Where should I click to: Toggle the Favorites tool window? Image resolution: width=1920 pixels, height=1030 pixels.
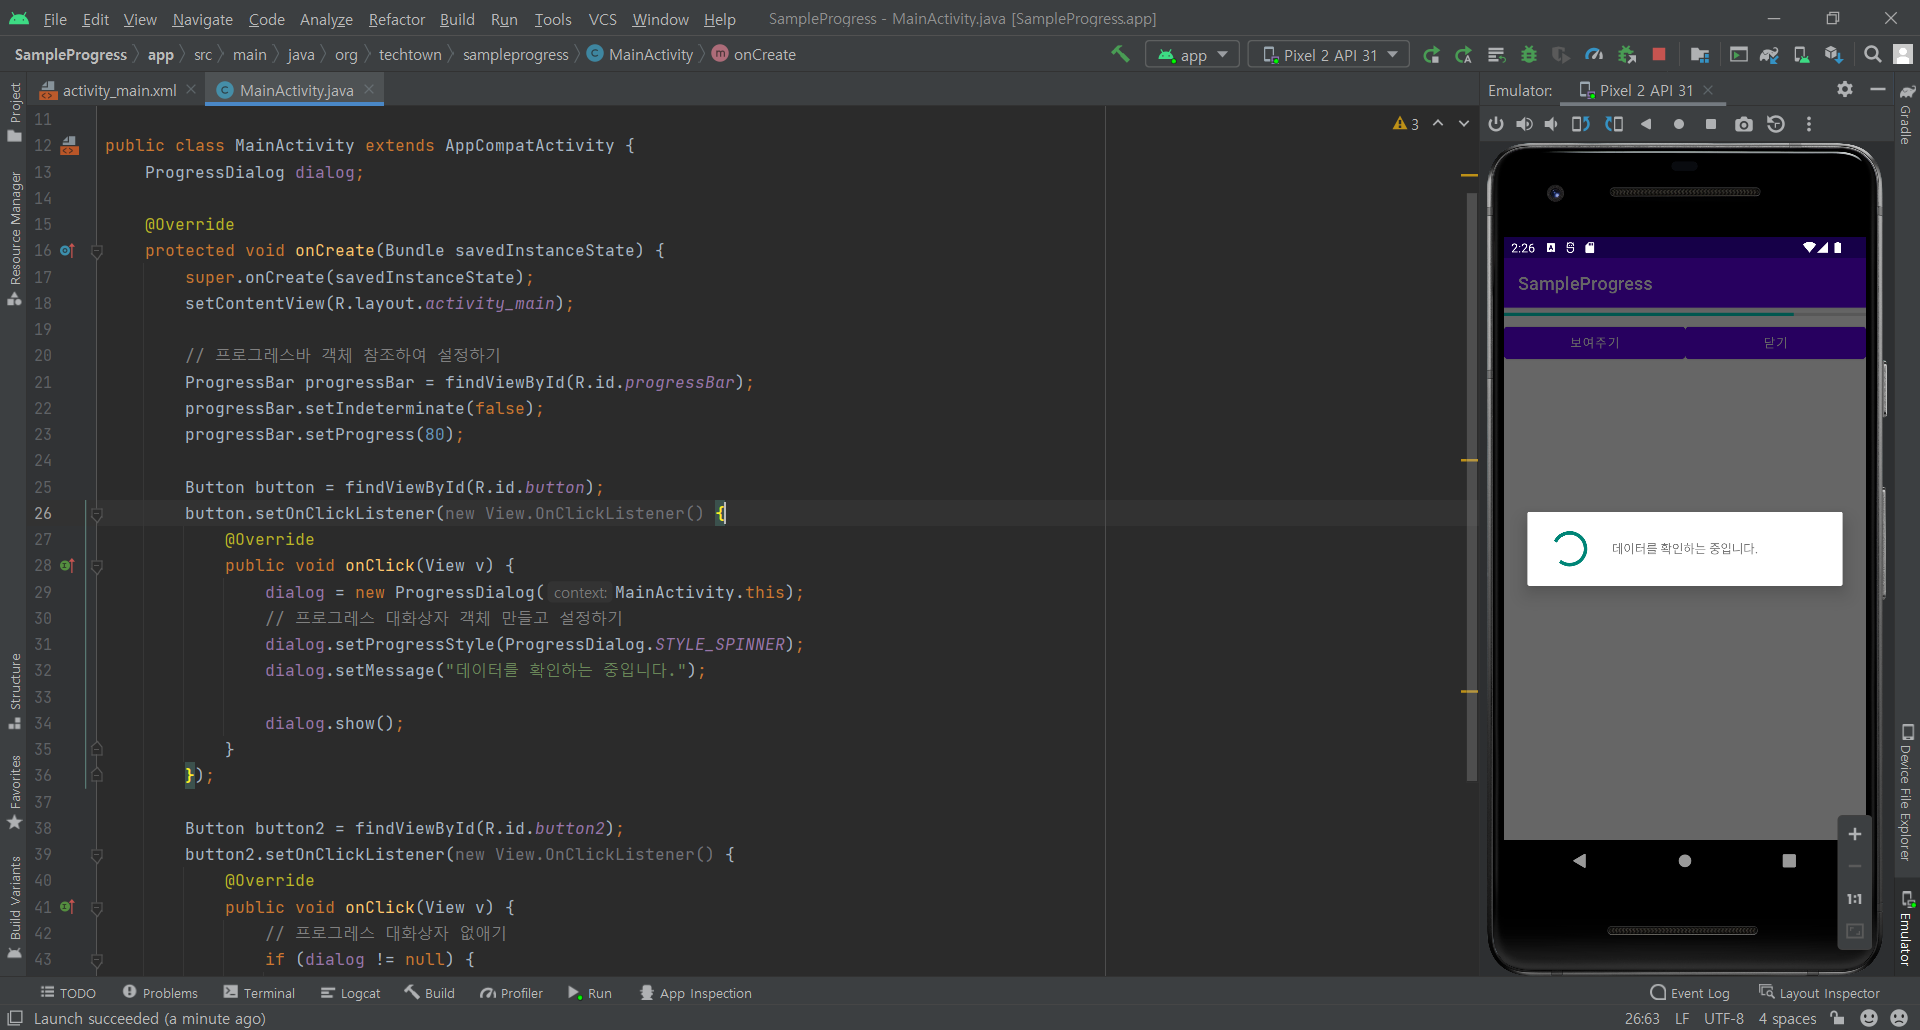[x=14, y=792]
